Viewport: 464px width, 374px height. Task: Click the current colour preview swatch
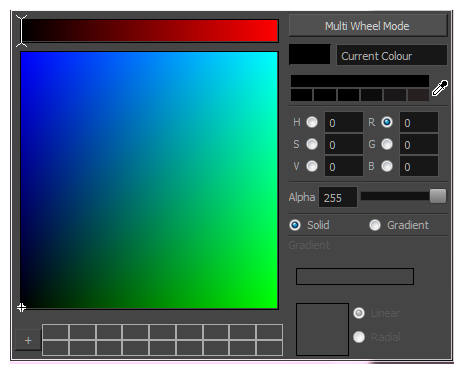(310, 54)
